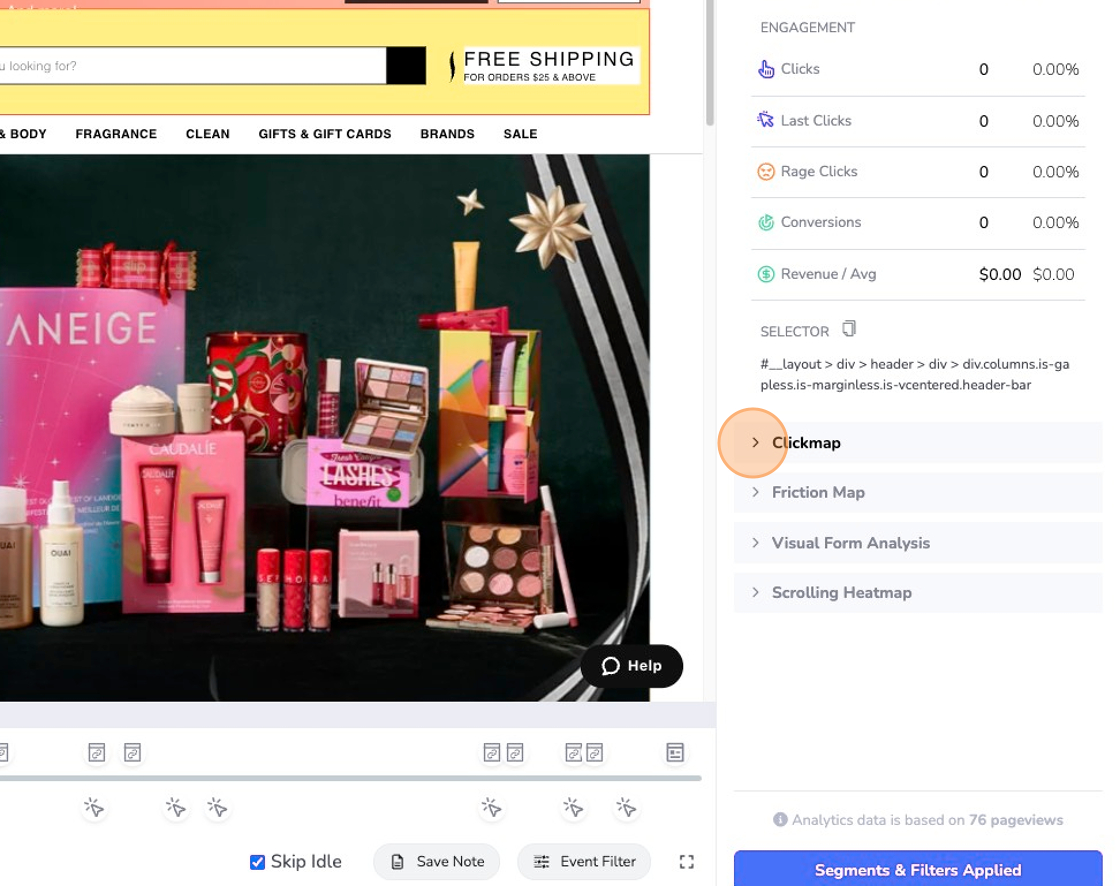The height and width of the screenshot is (886, 1120).
Task: Click the '#__layout > div > header' selector text
Action: pyautogui.click(x=915, y=374)
